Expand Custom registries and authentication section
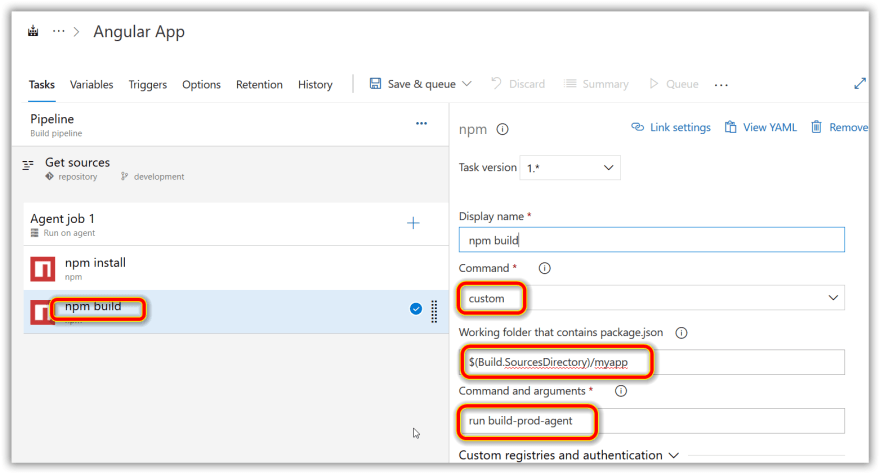The height and width of the screenshot is (474, 880). [x=569, y=455]
